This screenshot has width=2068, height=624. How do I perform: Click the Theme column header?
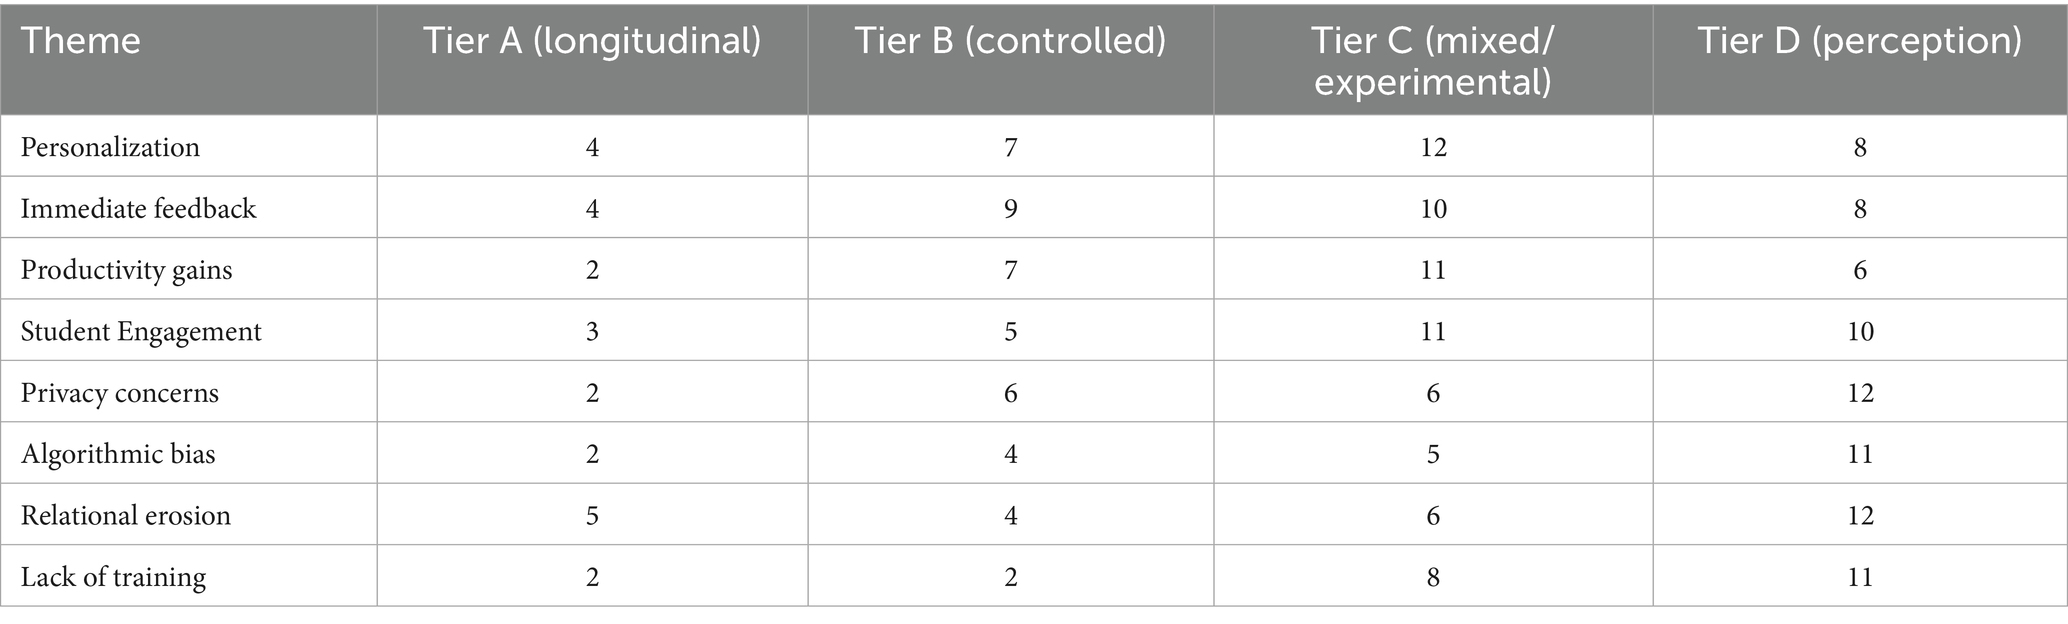click(x=80, y=41)
